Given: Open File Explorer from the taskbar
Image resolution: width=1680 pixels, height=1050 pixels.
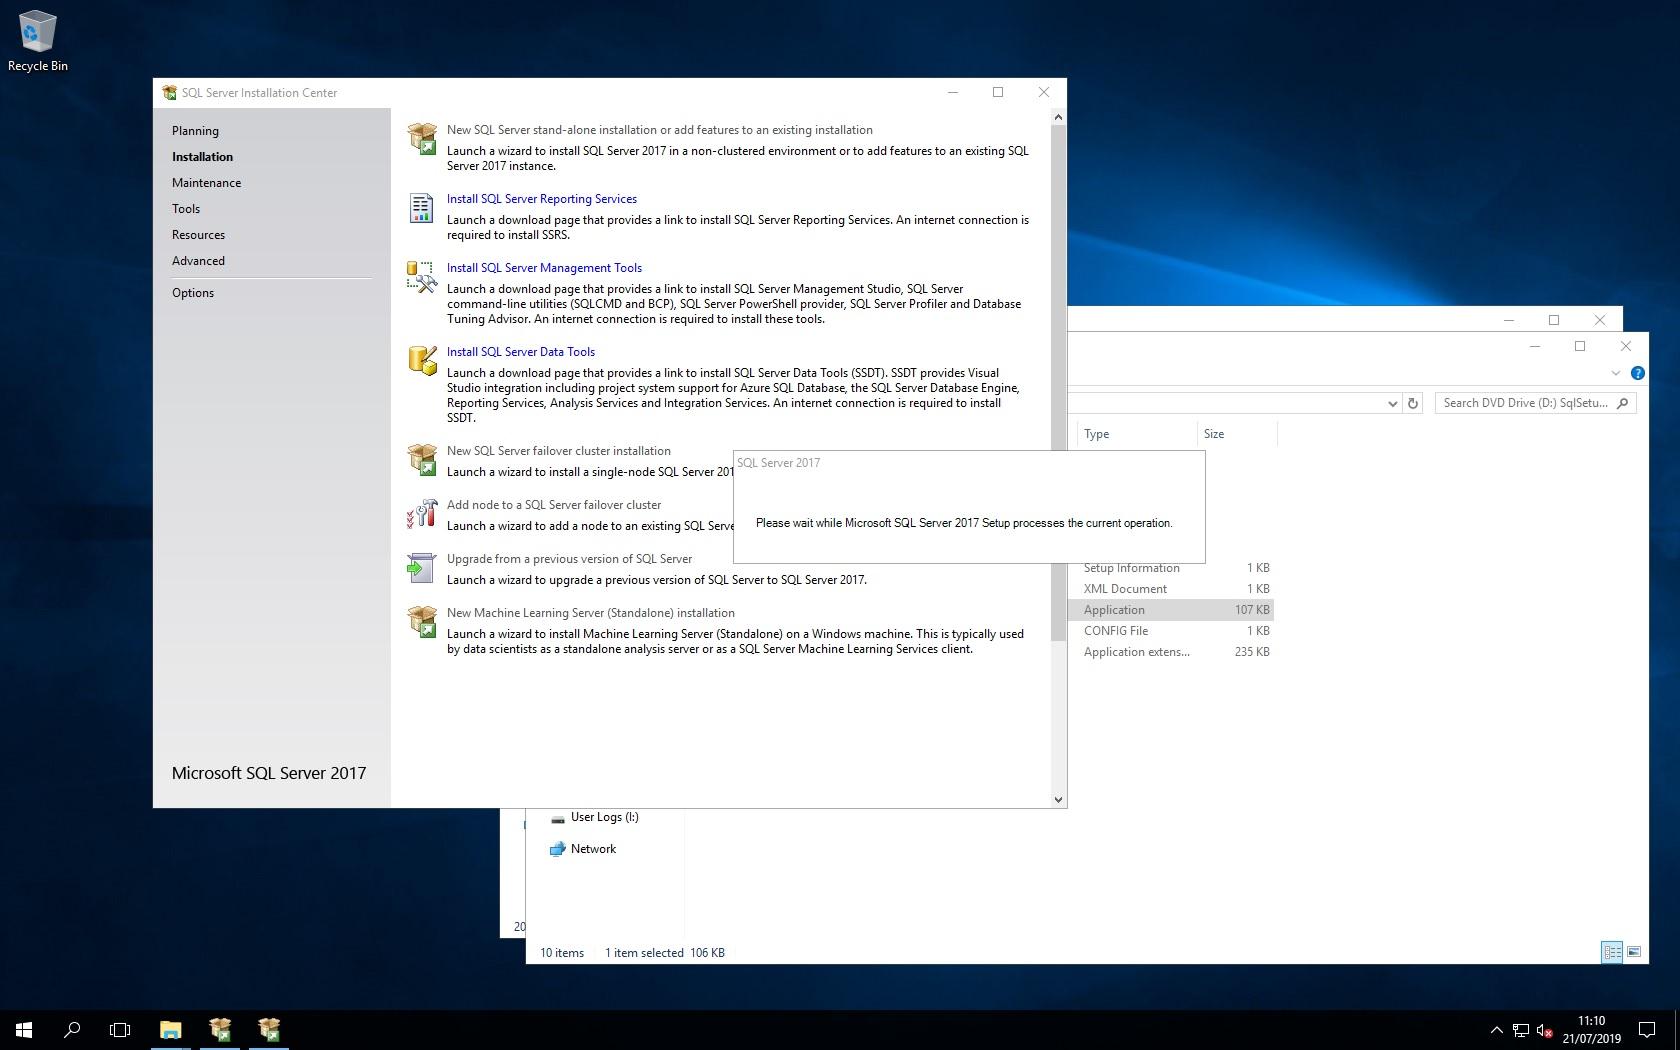Looking at the screenshot, I should coord(170,1030).
